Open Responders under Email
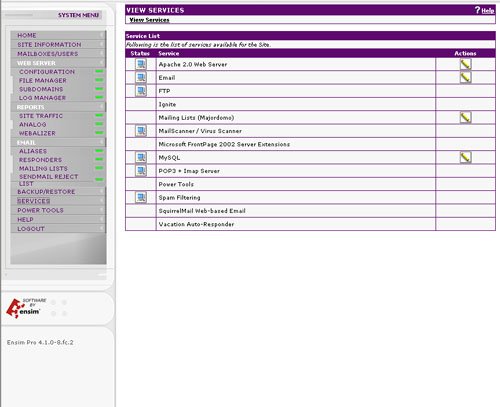 (x=40, y=160)
